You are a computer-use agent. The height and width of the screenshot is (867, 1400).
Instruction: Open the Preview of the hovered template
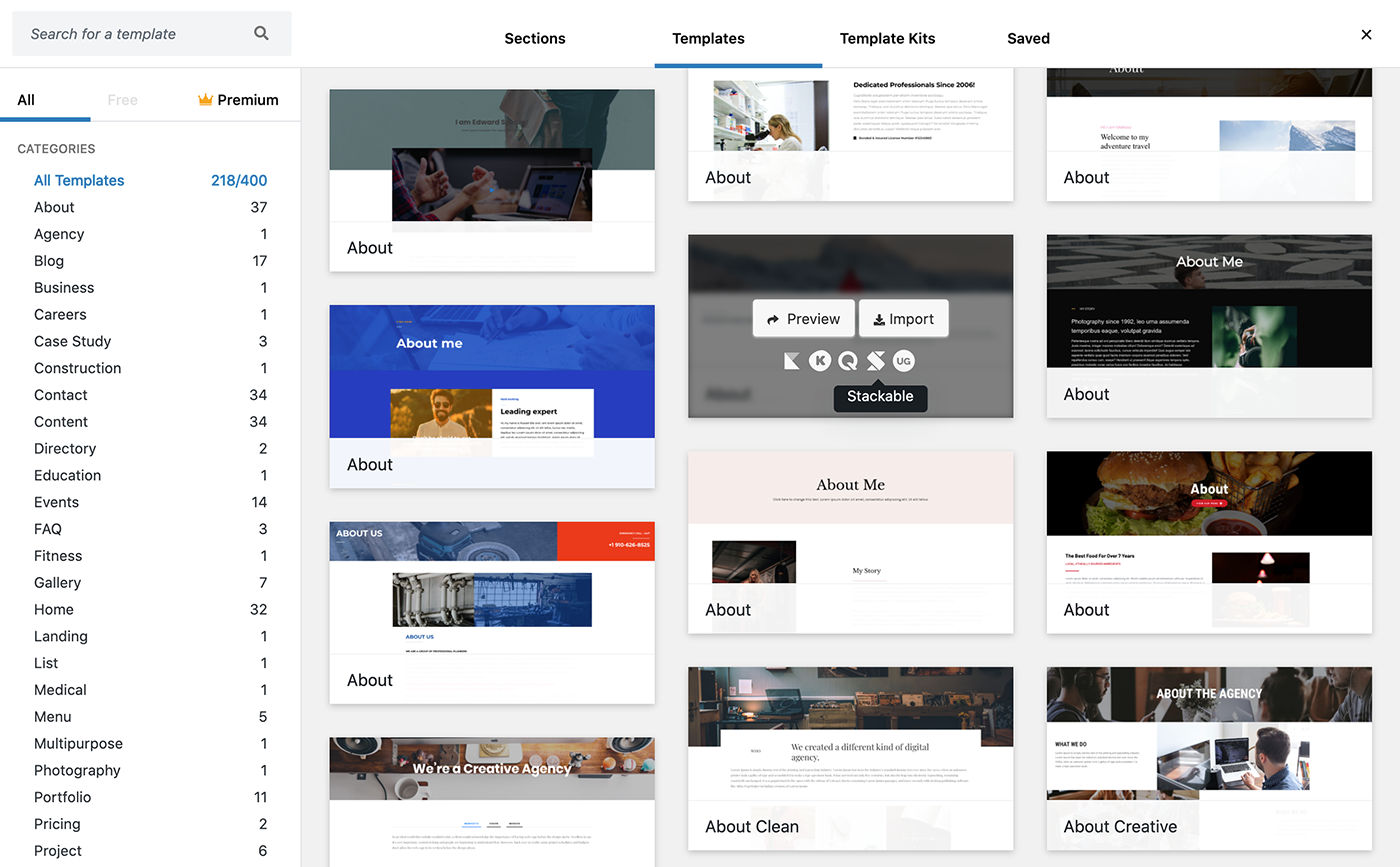803,318
